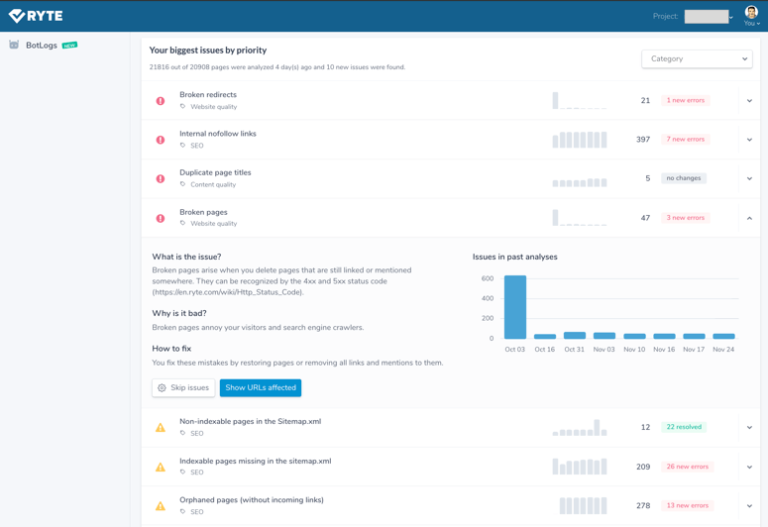Expand the Duplicate page titles chevron
Viewport: 768px width, 527px height.
tap(749, 179)
